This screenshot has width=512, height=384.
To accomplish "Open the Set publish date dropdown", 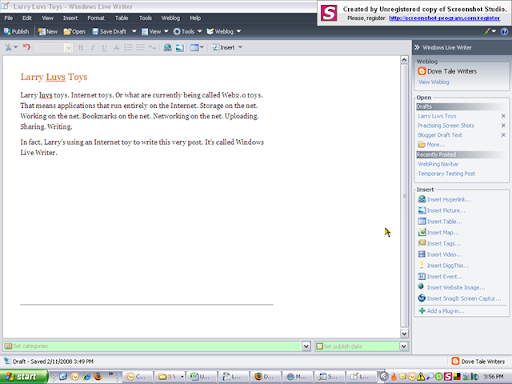I will click(404, 346).
